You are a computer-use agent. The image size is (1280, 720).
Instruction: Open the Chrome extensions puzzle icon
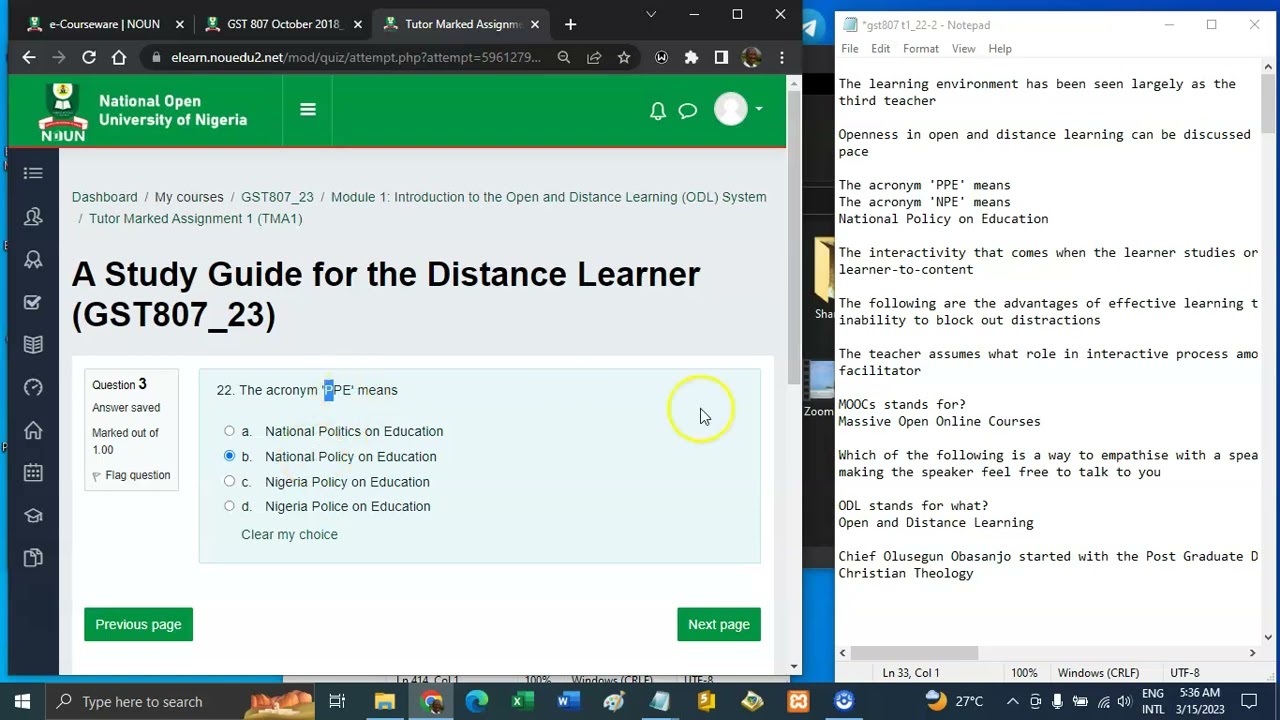[691, 58]
